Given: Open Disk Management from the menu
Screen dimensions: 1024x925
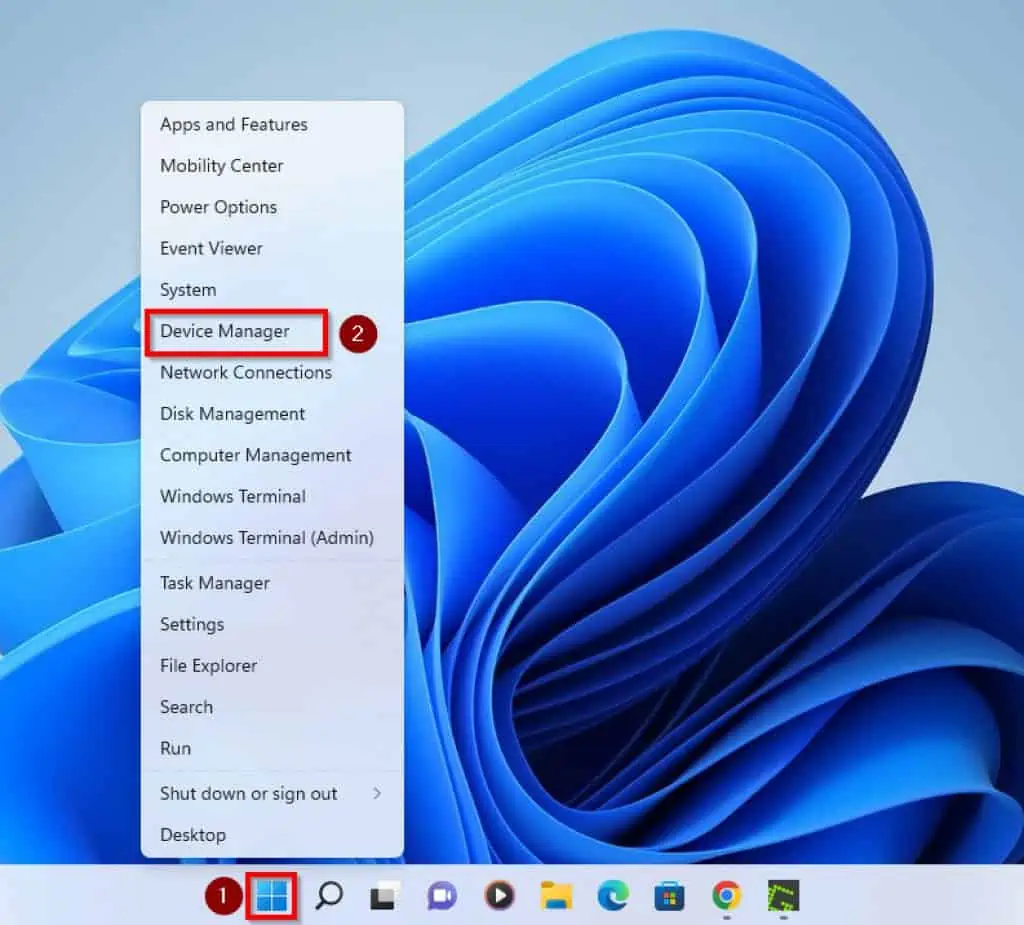Looking at the screenshot, I should [x=232, y=413].
